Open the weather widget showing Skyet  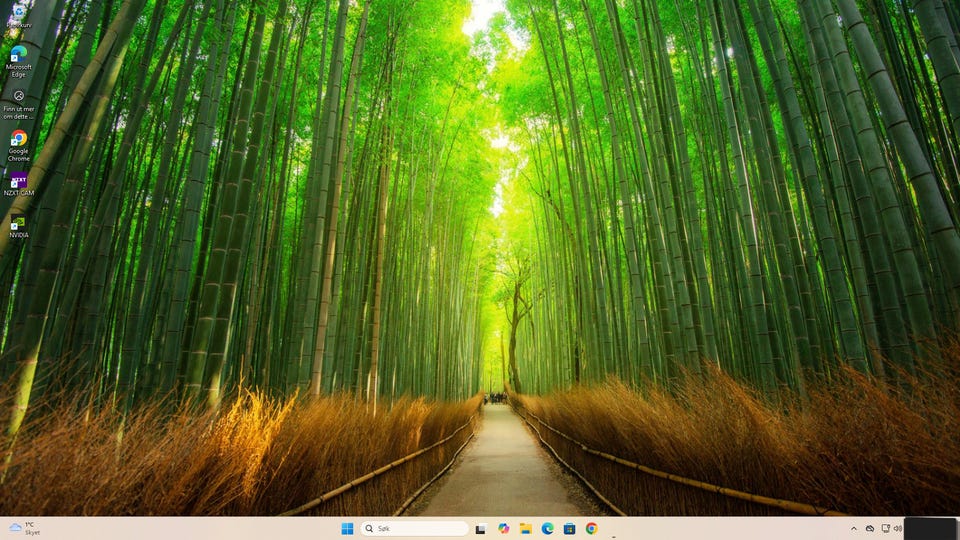[x=24, y=528]
